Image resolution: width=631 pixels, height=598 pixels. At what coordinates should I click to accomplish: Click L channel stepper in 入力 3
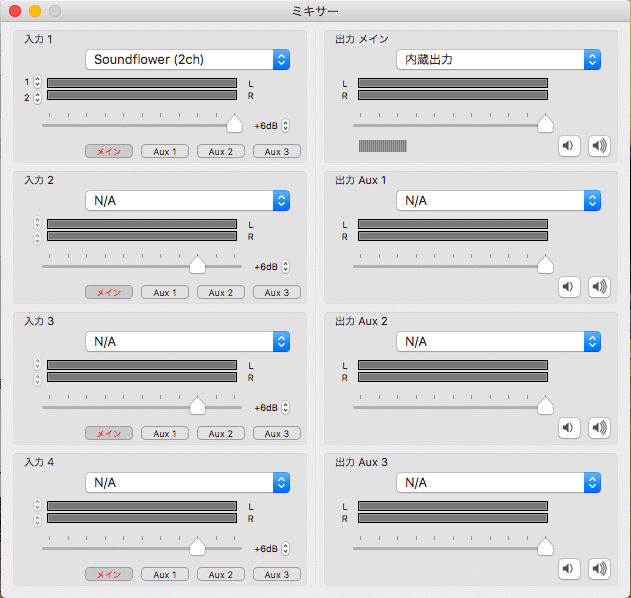[x=37, y=364]
